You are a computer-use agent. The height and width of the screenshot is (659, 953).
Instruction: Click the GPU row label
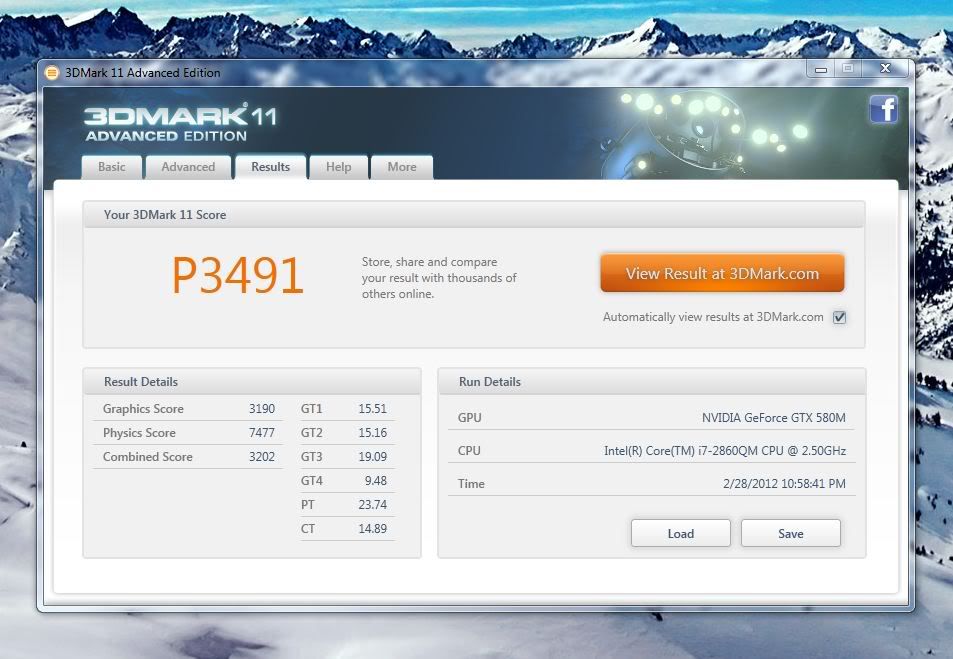[x=469, y=418]
